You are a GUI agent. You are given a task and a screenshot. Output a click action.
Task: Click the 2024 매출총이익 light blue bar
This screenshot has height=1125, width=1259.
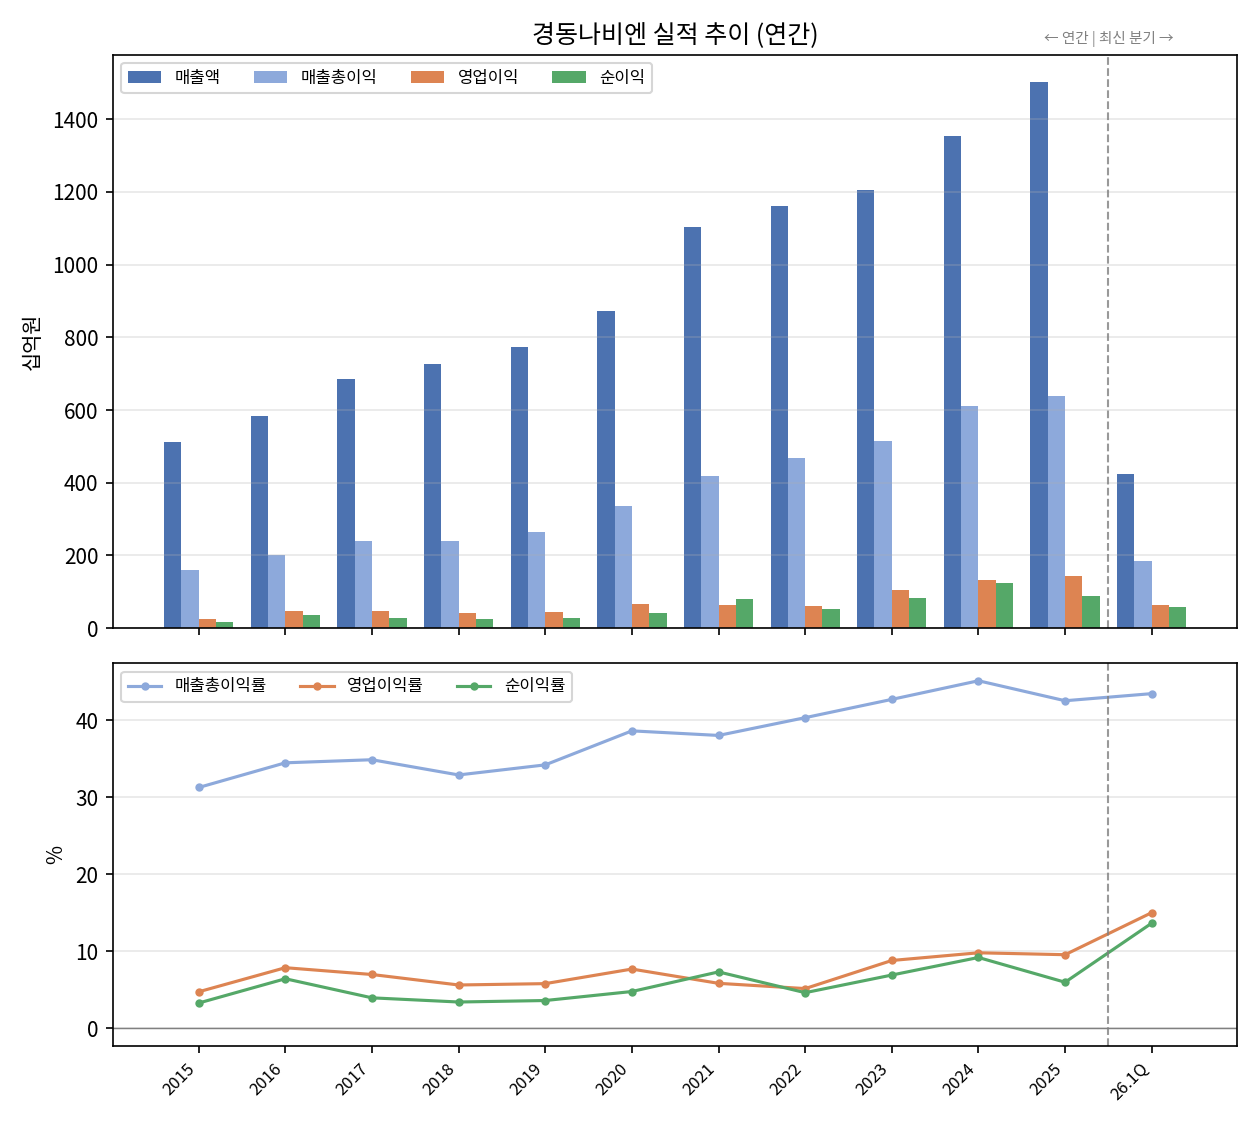pos(970,517)
